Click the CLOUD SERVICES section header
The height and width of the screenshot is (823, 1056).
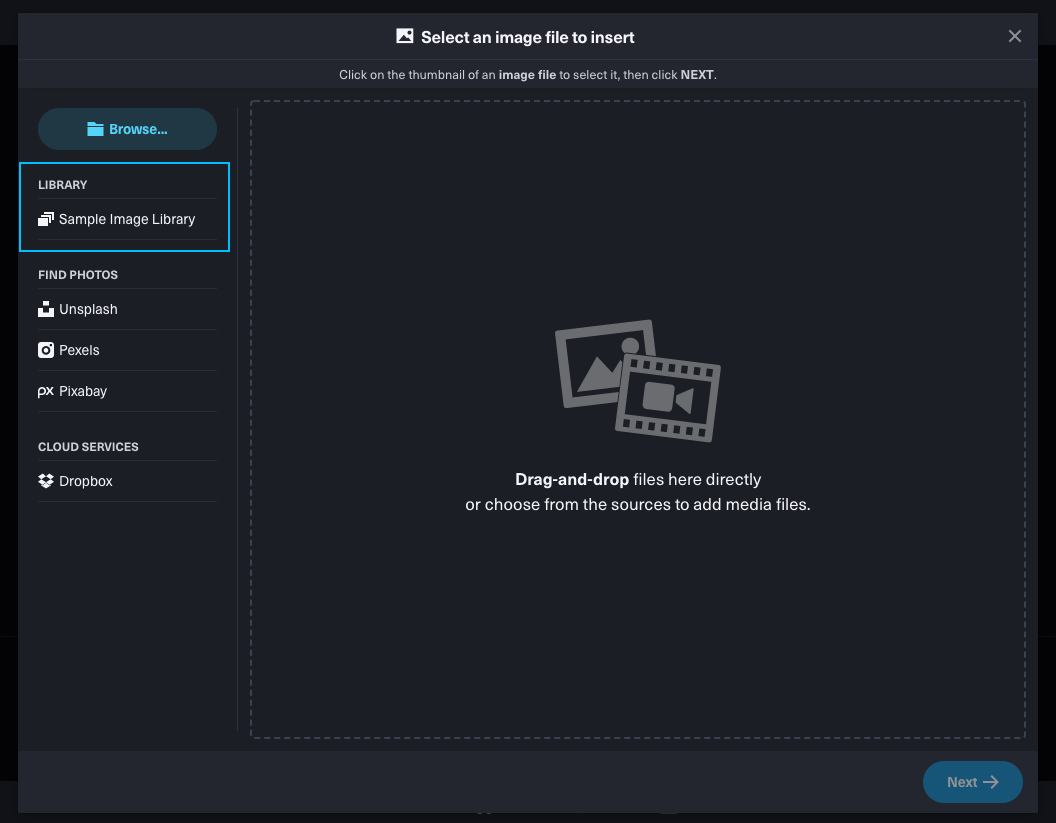[x=88, y=447]
